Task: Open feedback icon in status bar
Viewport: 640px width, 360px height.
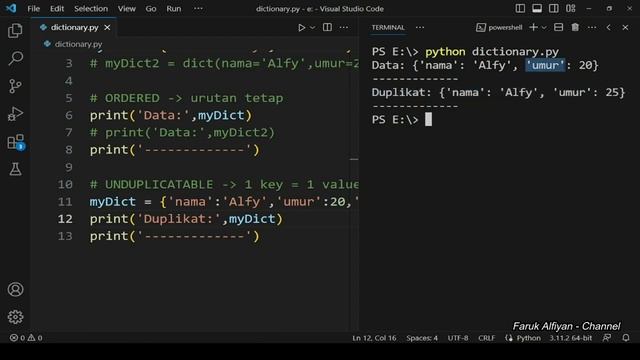Action: point(607,338)
